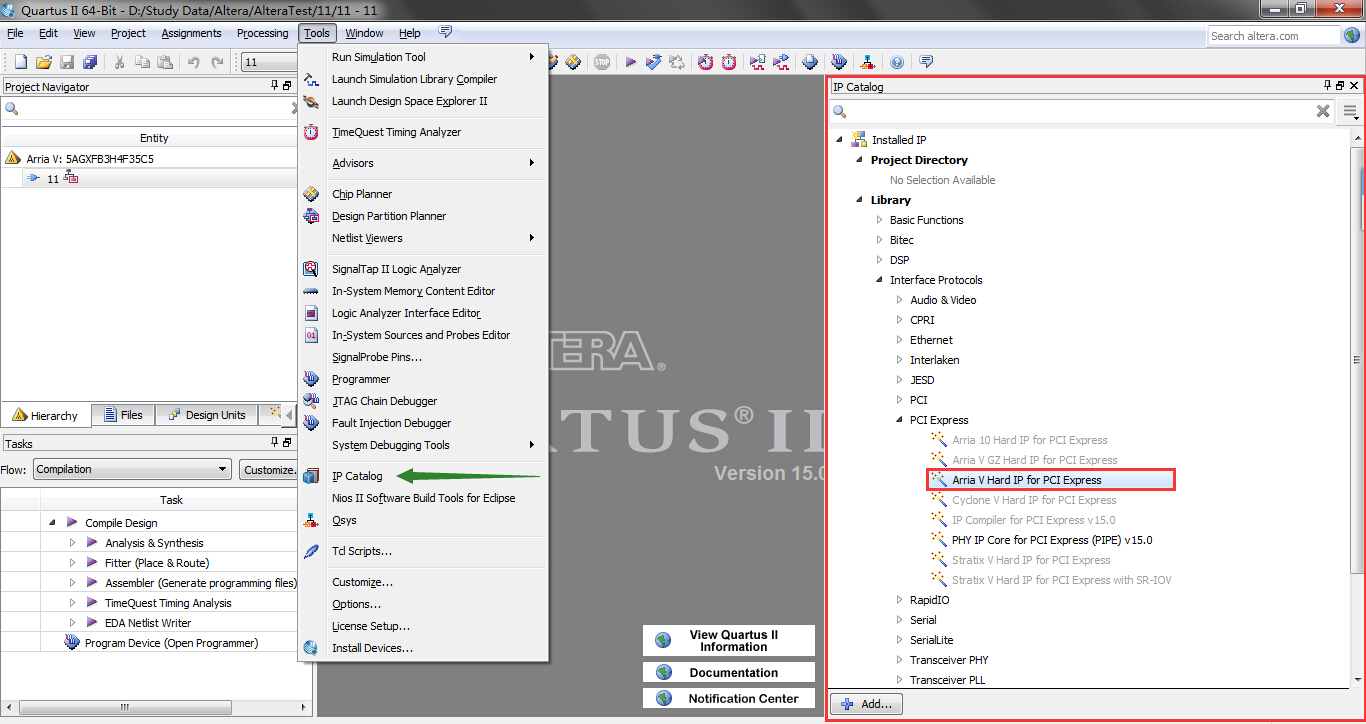1366x724 pixels.
Task: Select PHY IP Core for PCI Express (PIPE)
Action: click(x=1052, y=540)
